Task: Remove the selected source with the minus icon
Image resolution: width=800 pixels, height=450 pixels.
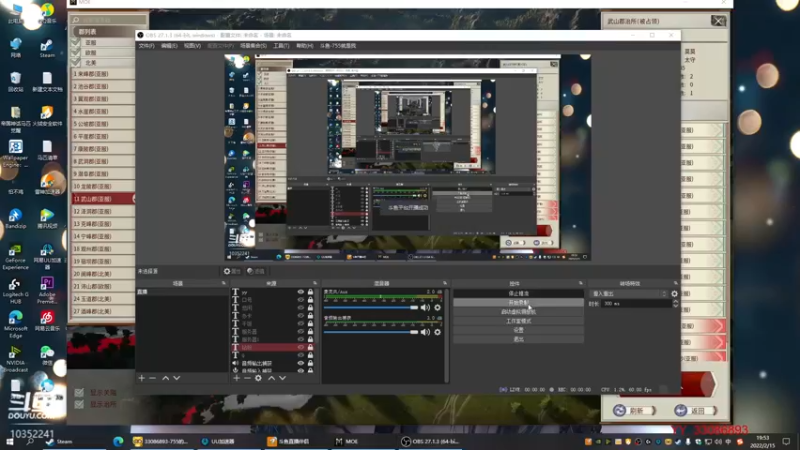Action: coord(247,378)
